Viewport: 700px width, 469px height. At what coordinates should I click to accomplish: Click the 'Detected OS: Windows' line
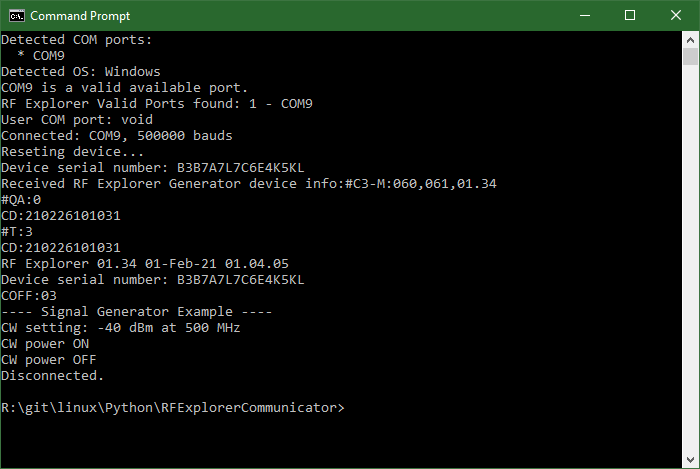point(80,72)
